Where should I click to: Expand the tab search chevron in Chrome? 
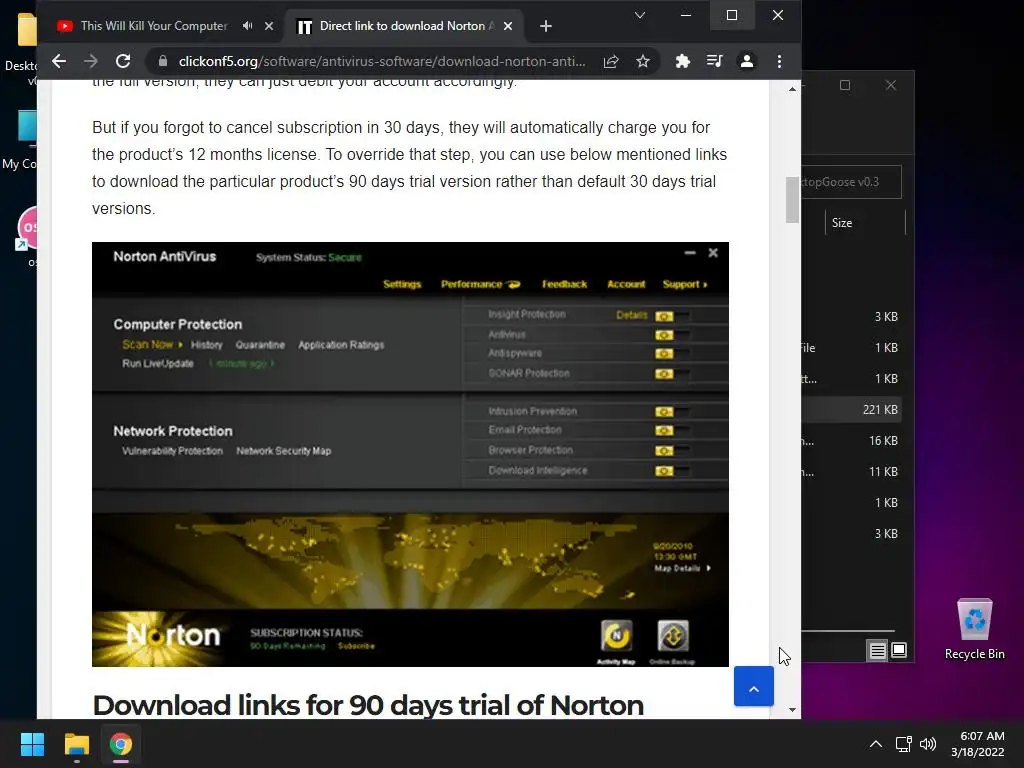(x=640, y=15)
